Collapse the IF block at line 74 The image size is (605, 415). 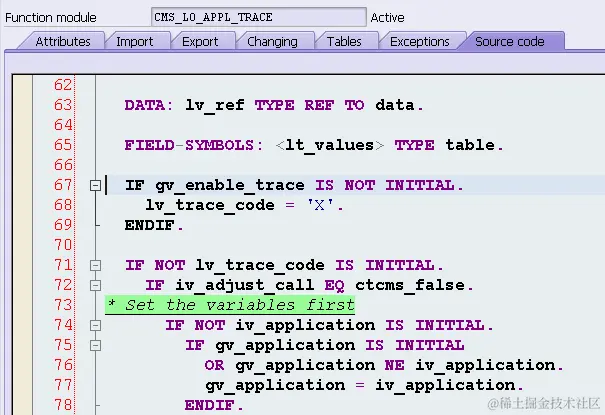pos(95,326)
